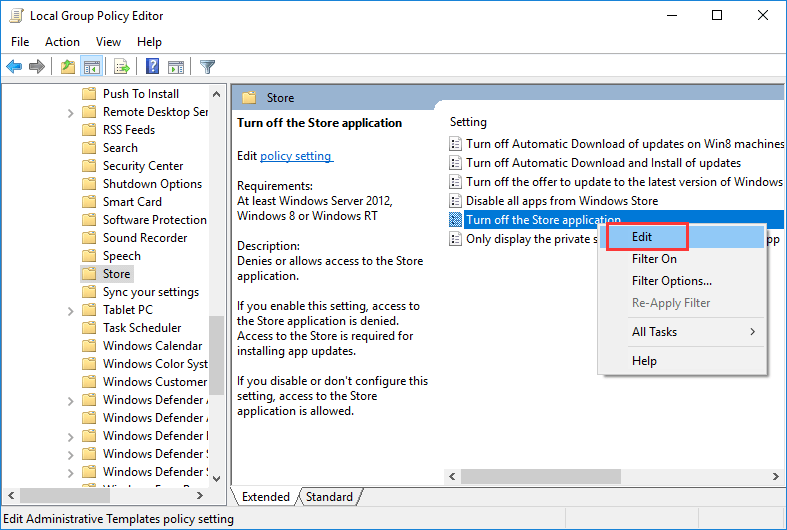Expand the Remote Desktop Services tree node
Viewport: 787px width, 530px height.
(71, 112)
